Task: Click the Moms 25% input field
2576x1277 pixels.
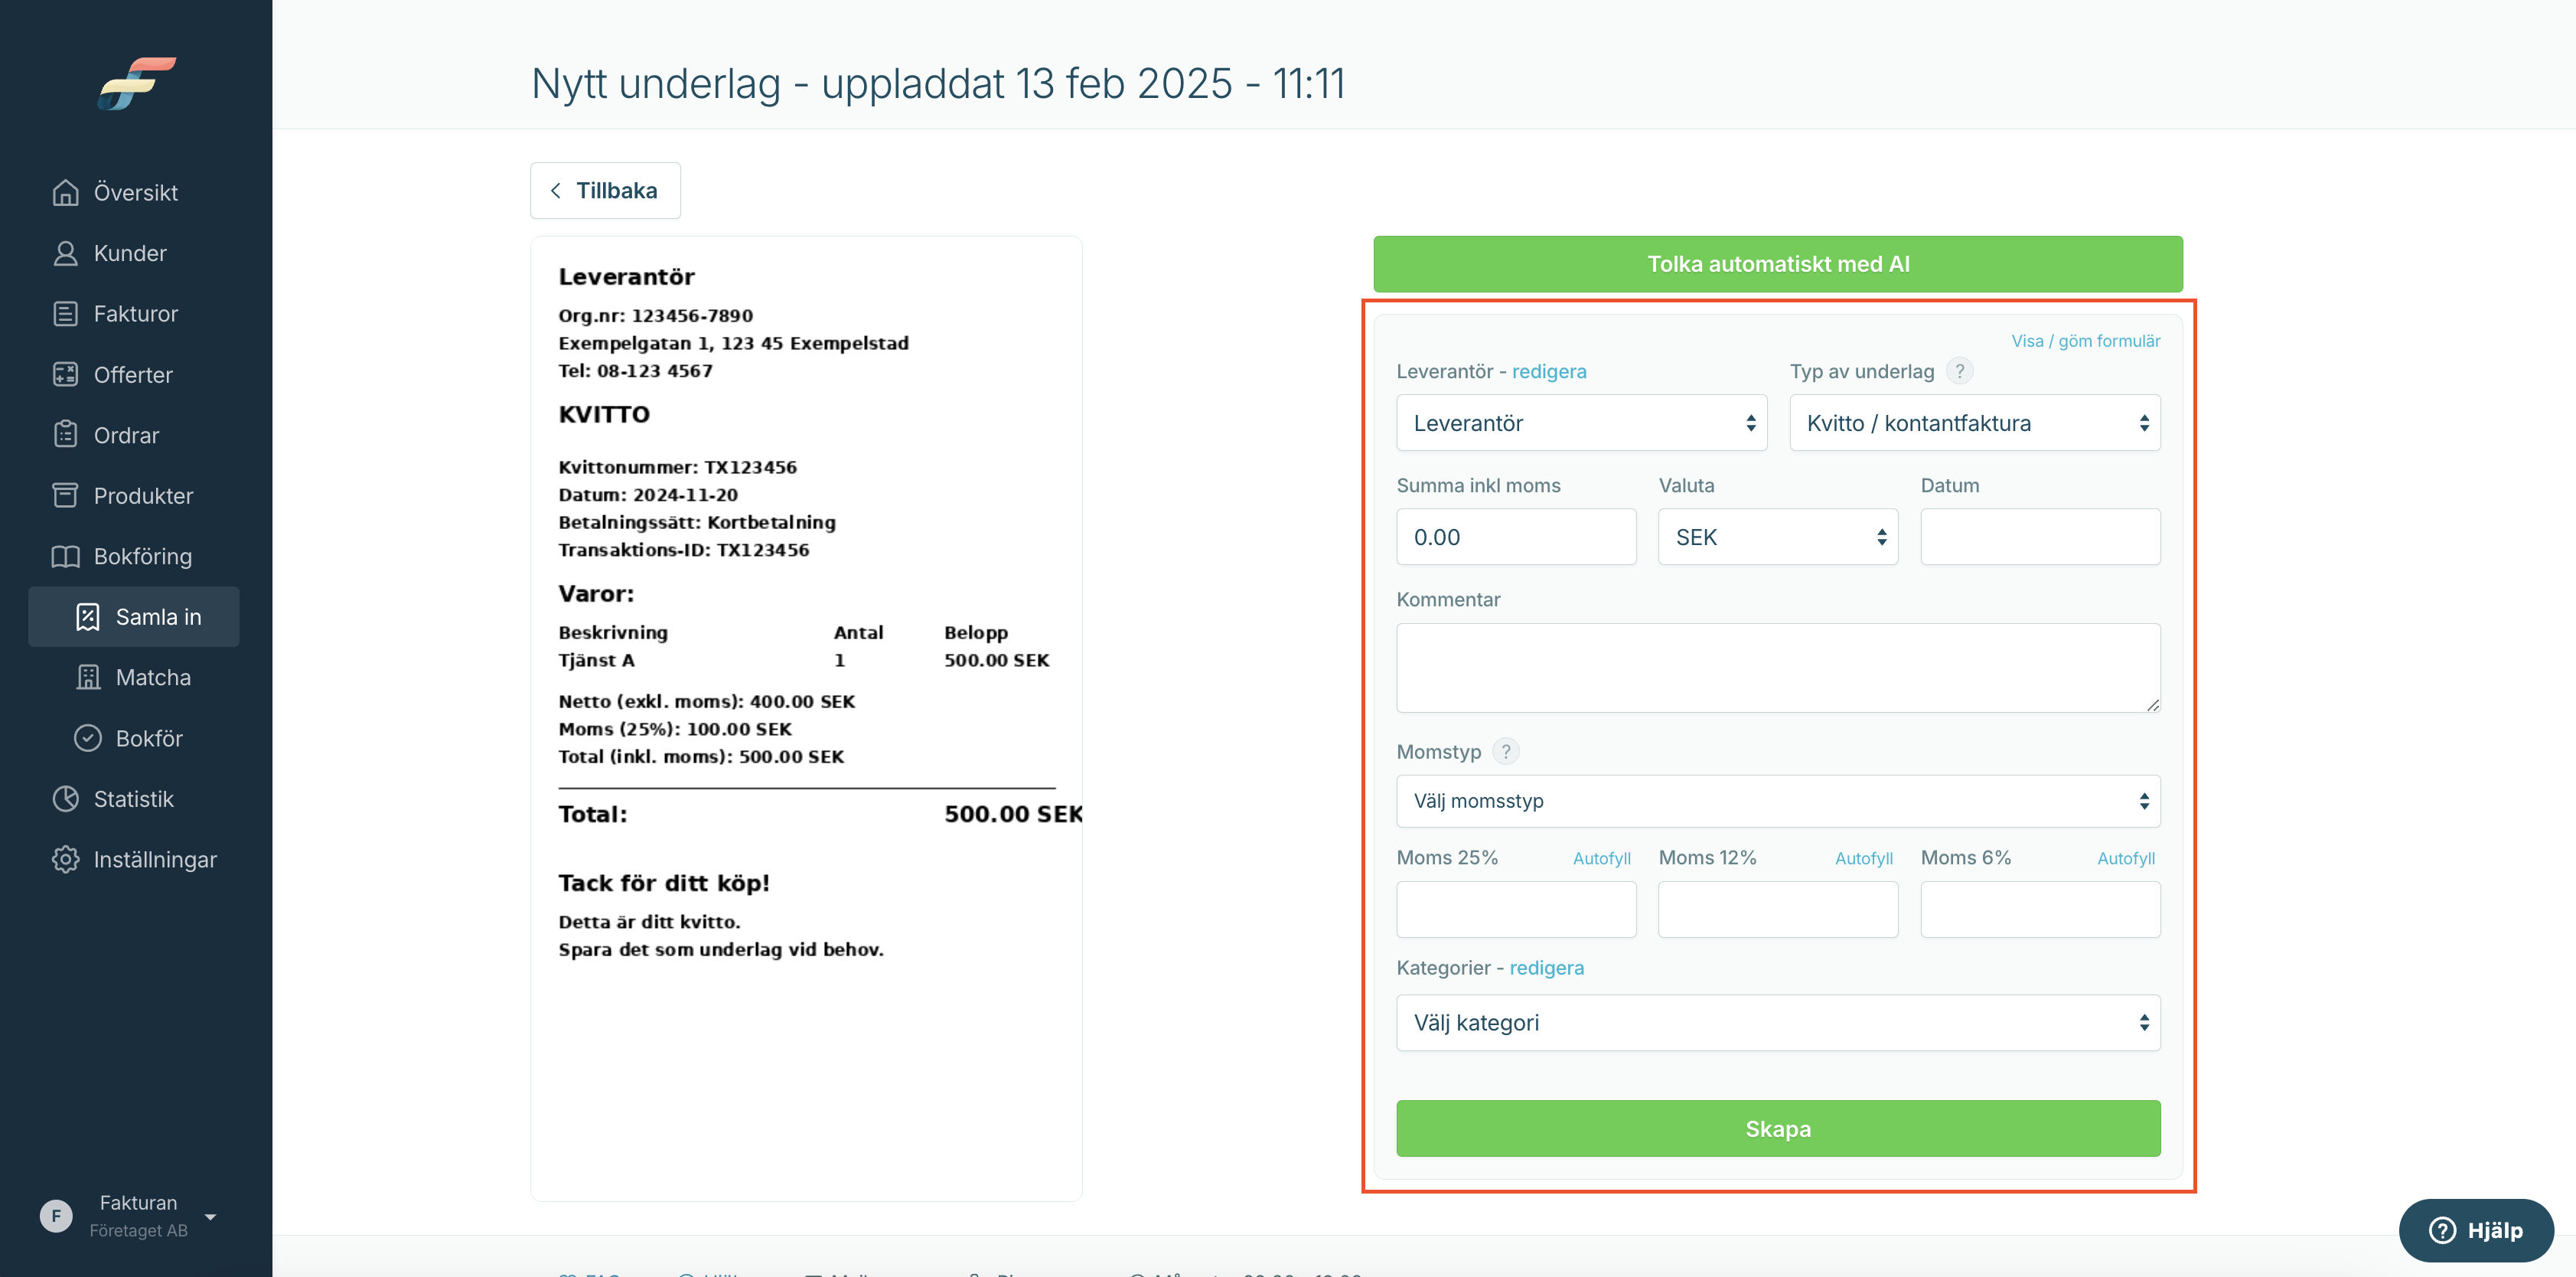Action: (1515, 909)
